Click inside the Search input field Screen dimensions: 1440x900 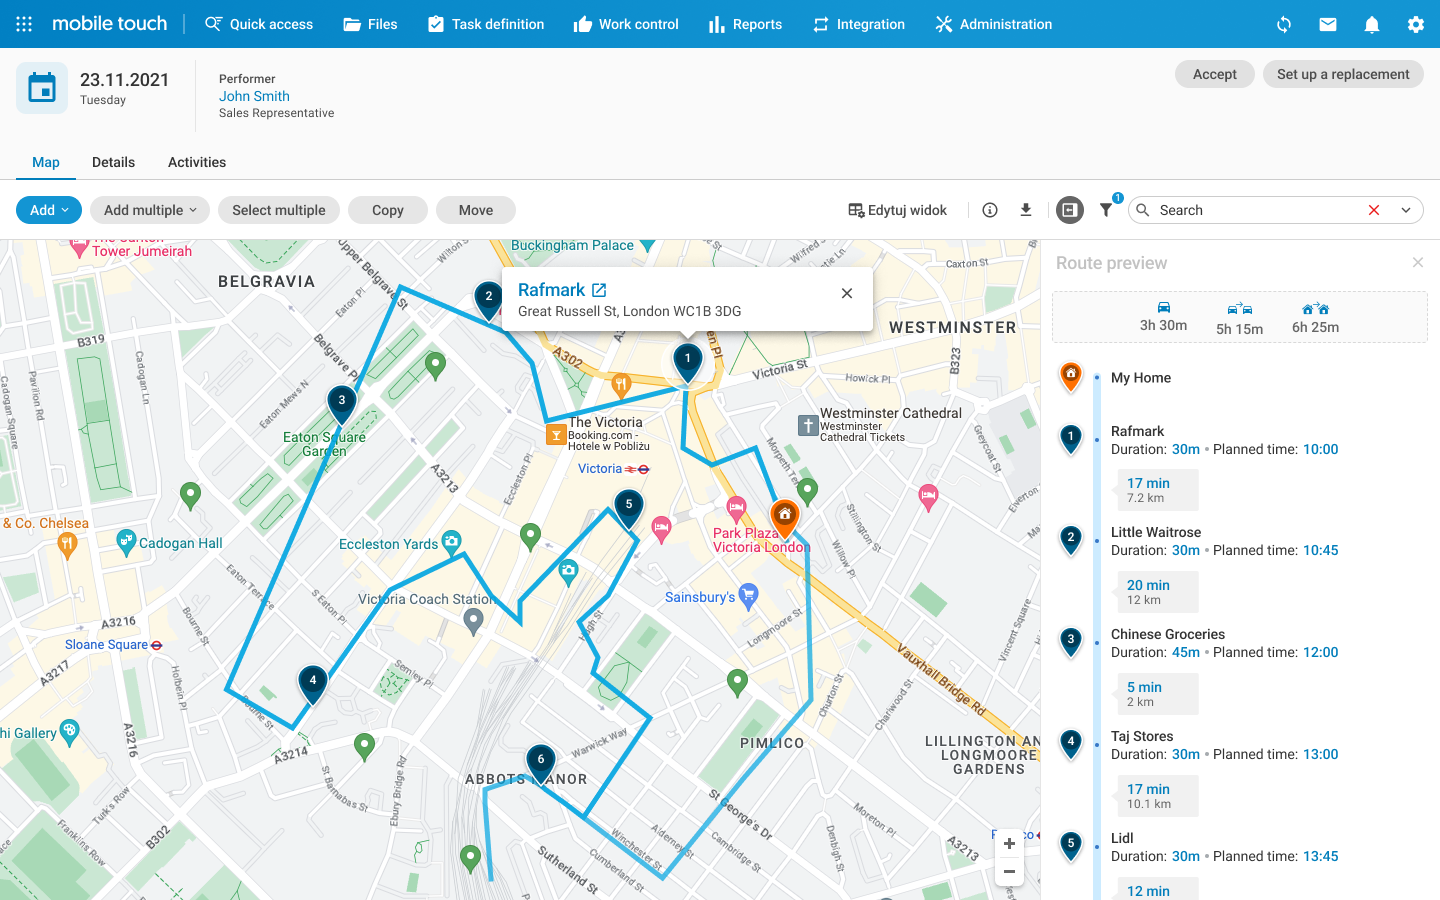1250,210
